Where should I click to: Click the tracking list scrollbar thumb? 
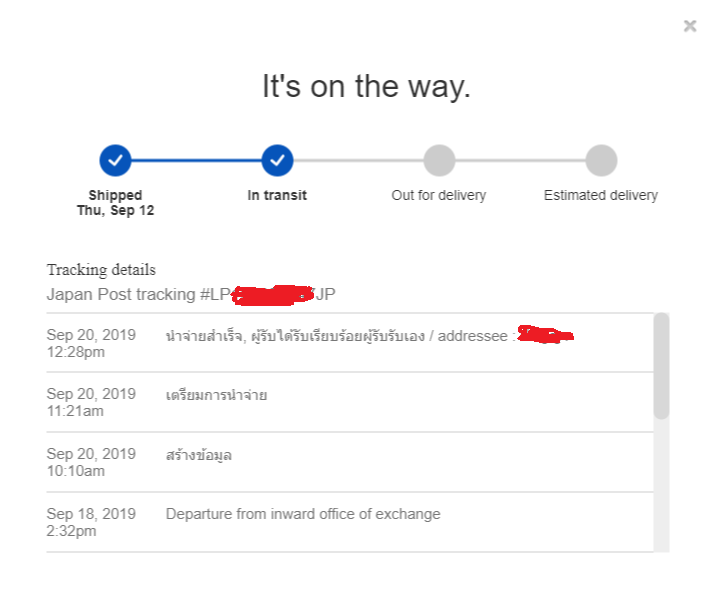click(661, 366)
